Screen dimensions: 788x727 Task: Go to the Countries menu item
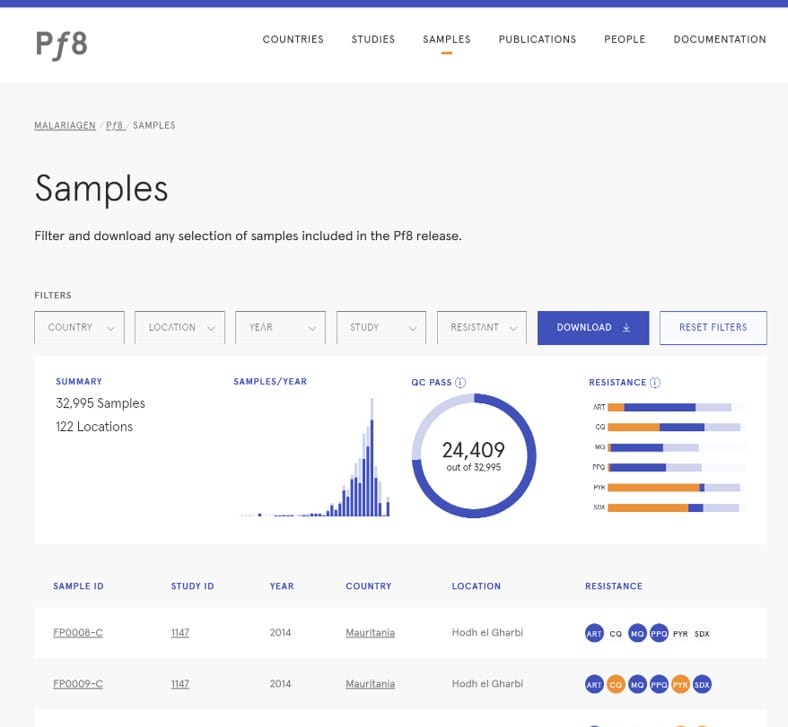tap(293, 39)
